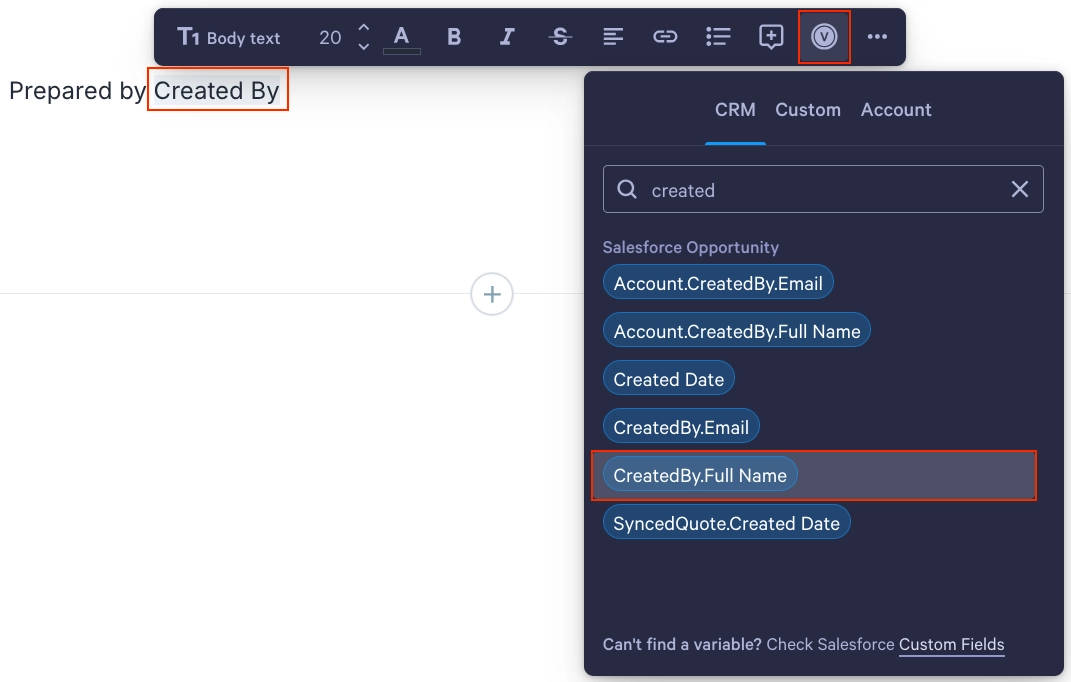Viewport: 1071px width, 682px height.
Task: Open the Custom Fields link
Action: coord(951,644)
